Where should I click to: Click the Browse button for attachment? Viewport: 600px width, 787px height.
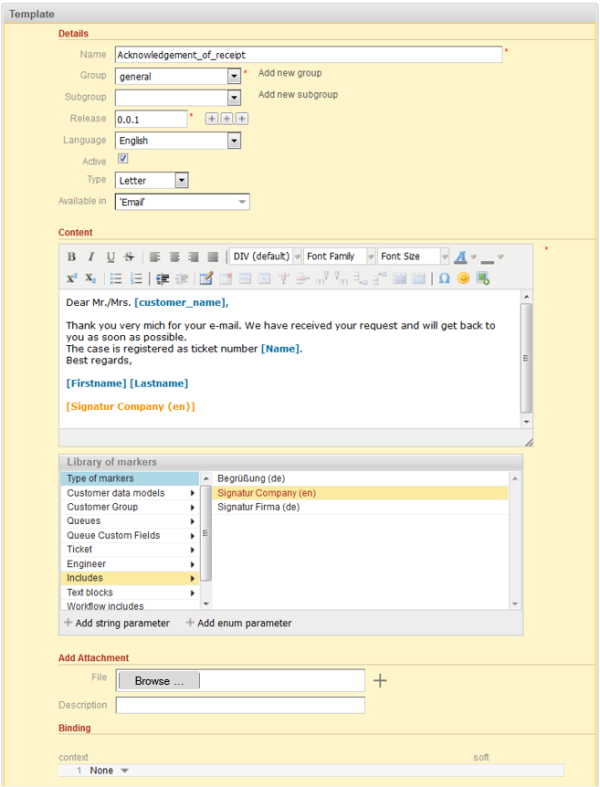tap(159, 681)
